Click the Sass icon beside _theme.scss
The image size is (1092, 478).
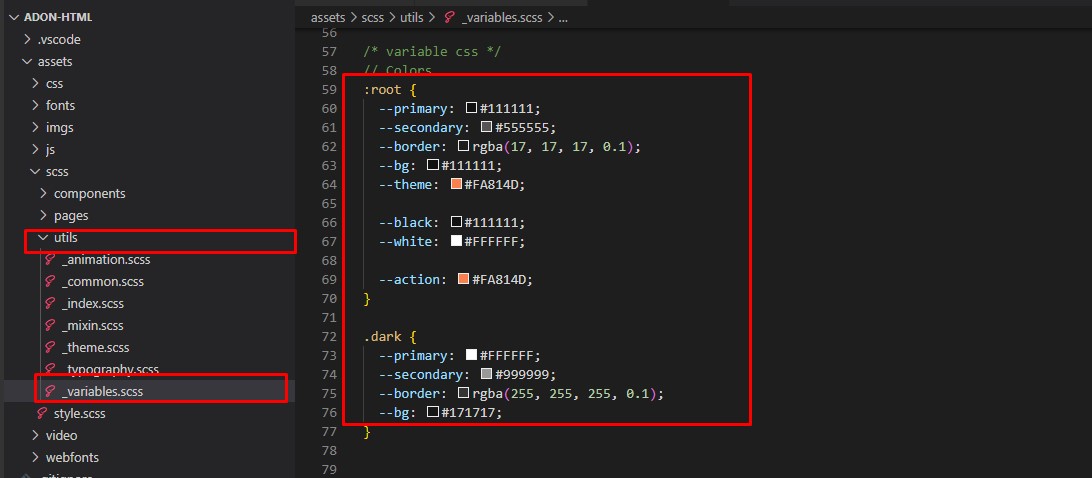click(50, 347)
